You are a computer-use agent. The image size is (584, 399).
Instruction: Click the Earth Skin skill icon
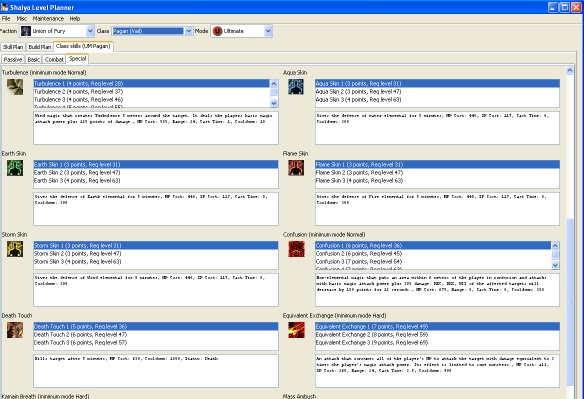click(x=15, y=168)
